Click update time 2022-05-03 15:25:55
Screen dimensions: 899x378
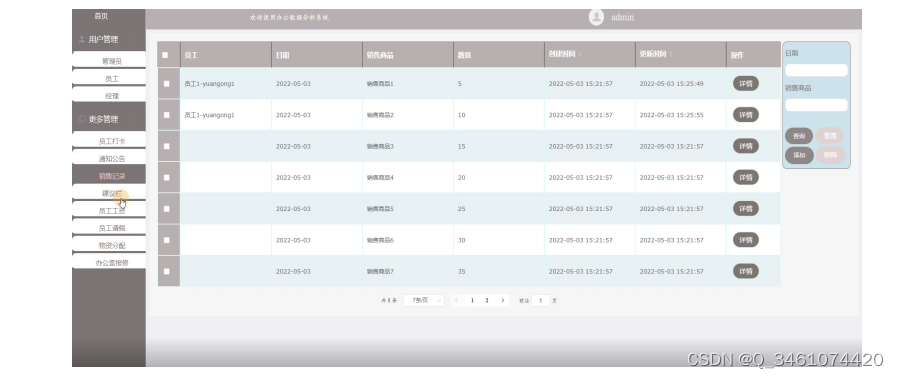(671, 115)
